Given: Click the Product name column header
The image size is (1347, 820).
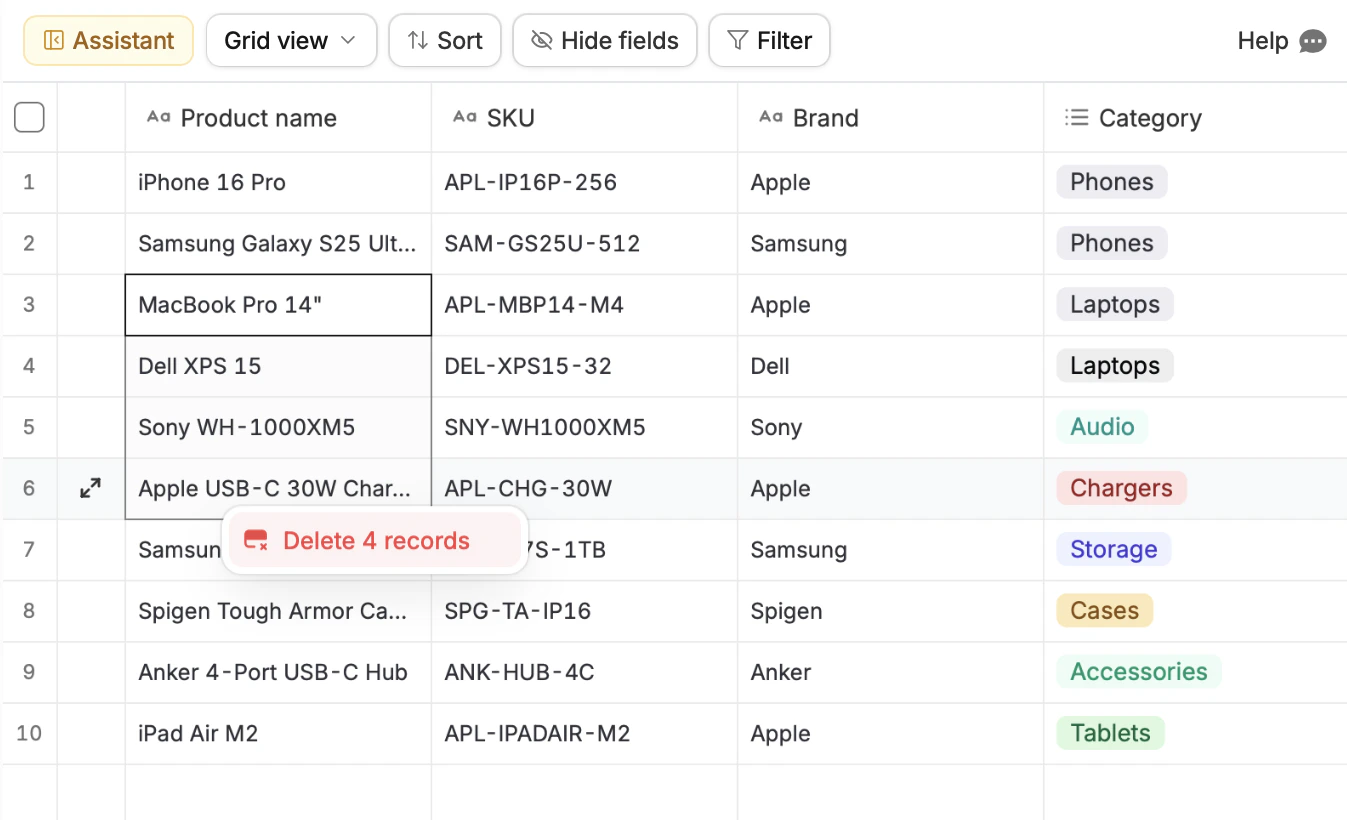Looking at the screenshot, I should point(278,118).
